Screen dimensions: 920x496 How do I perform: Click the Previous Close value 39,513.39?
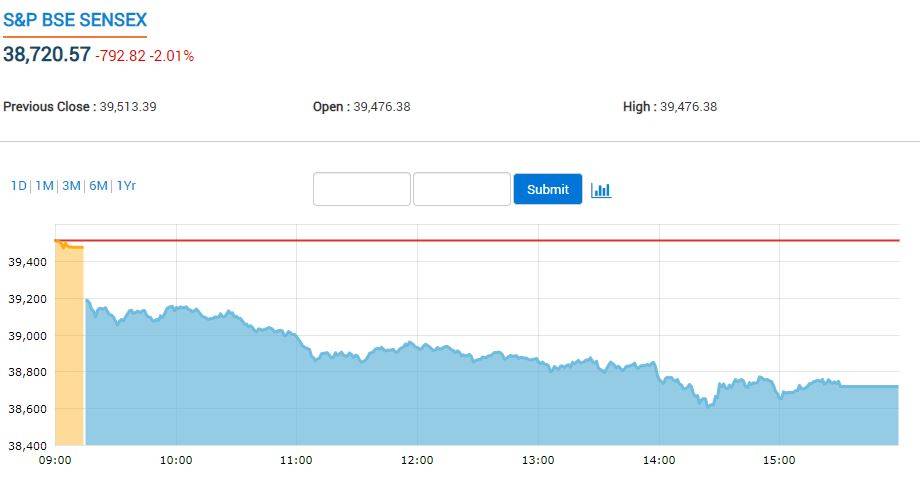[128, 107]
